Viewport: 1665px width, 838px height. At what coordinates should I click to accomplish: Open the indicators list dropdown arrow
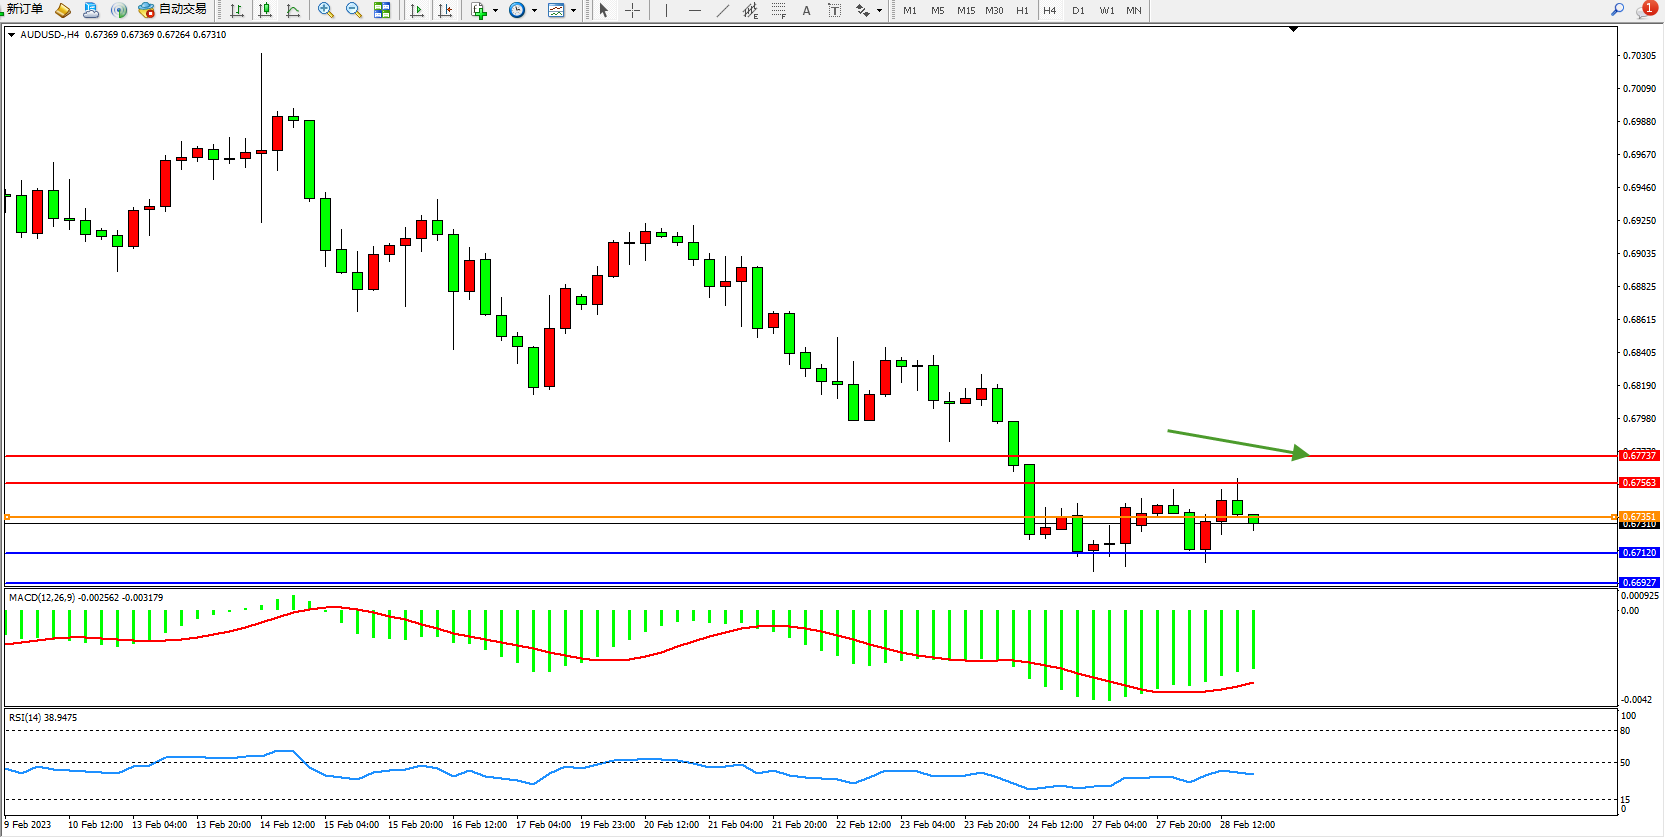(495, 10)
